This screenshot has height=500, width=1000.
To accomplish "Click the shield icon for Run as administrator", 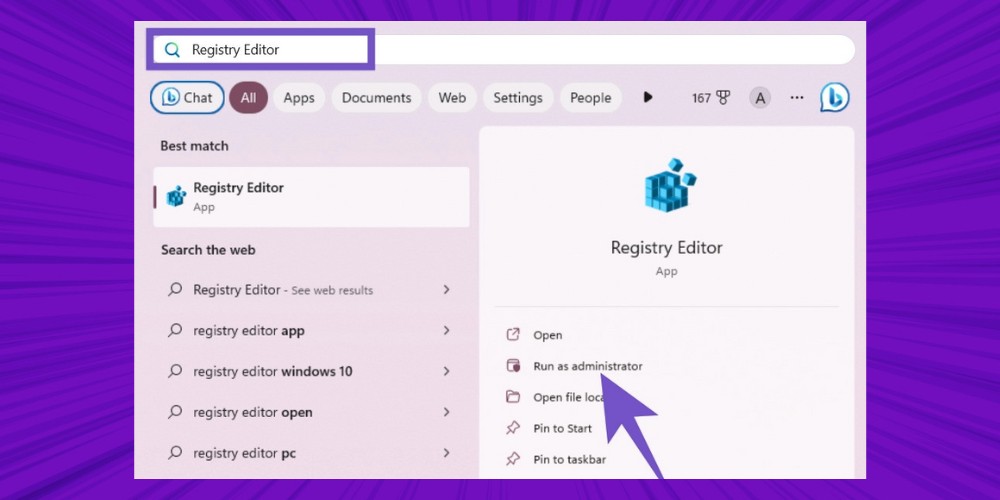I will coord(513,365).
